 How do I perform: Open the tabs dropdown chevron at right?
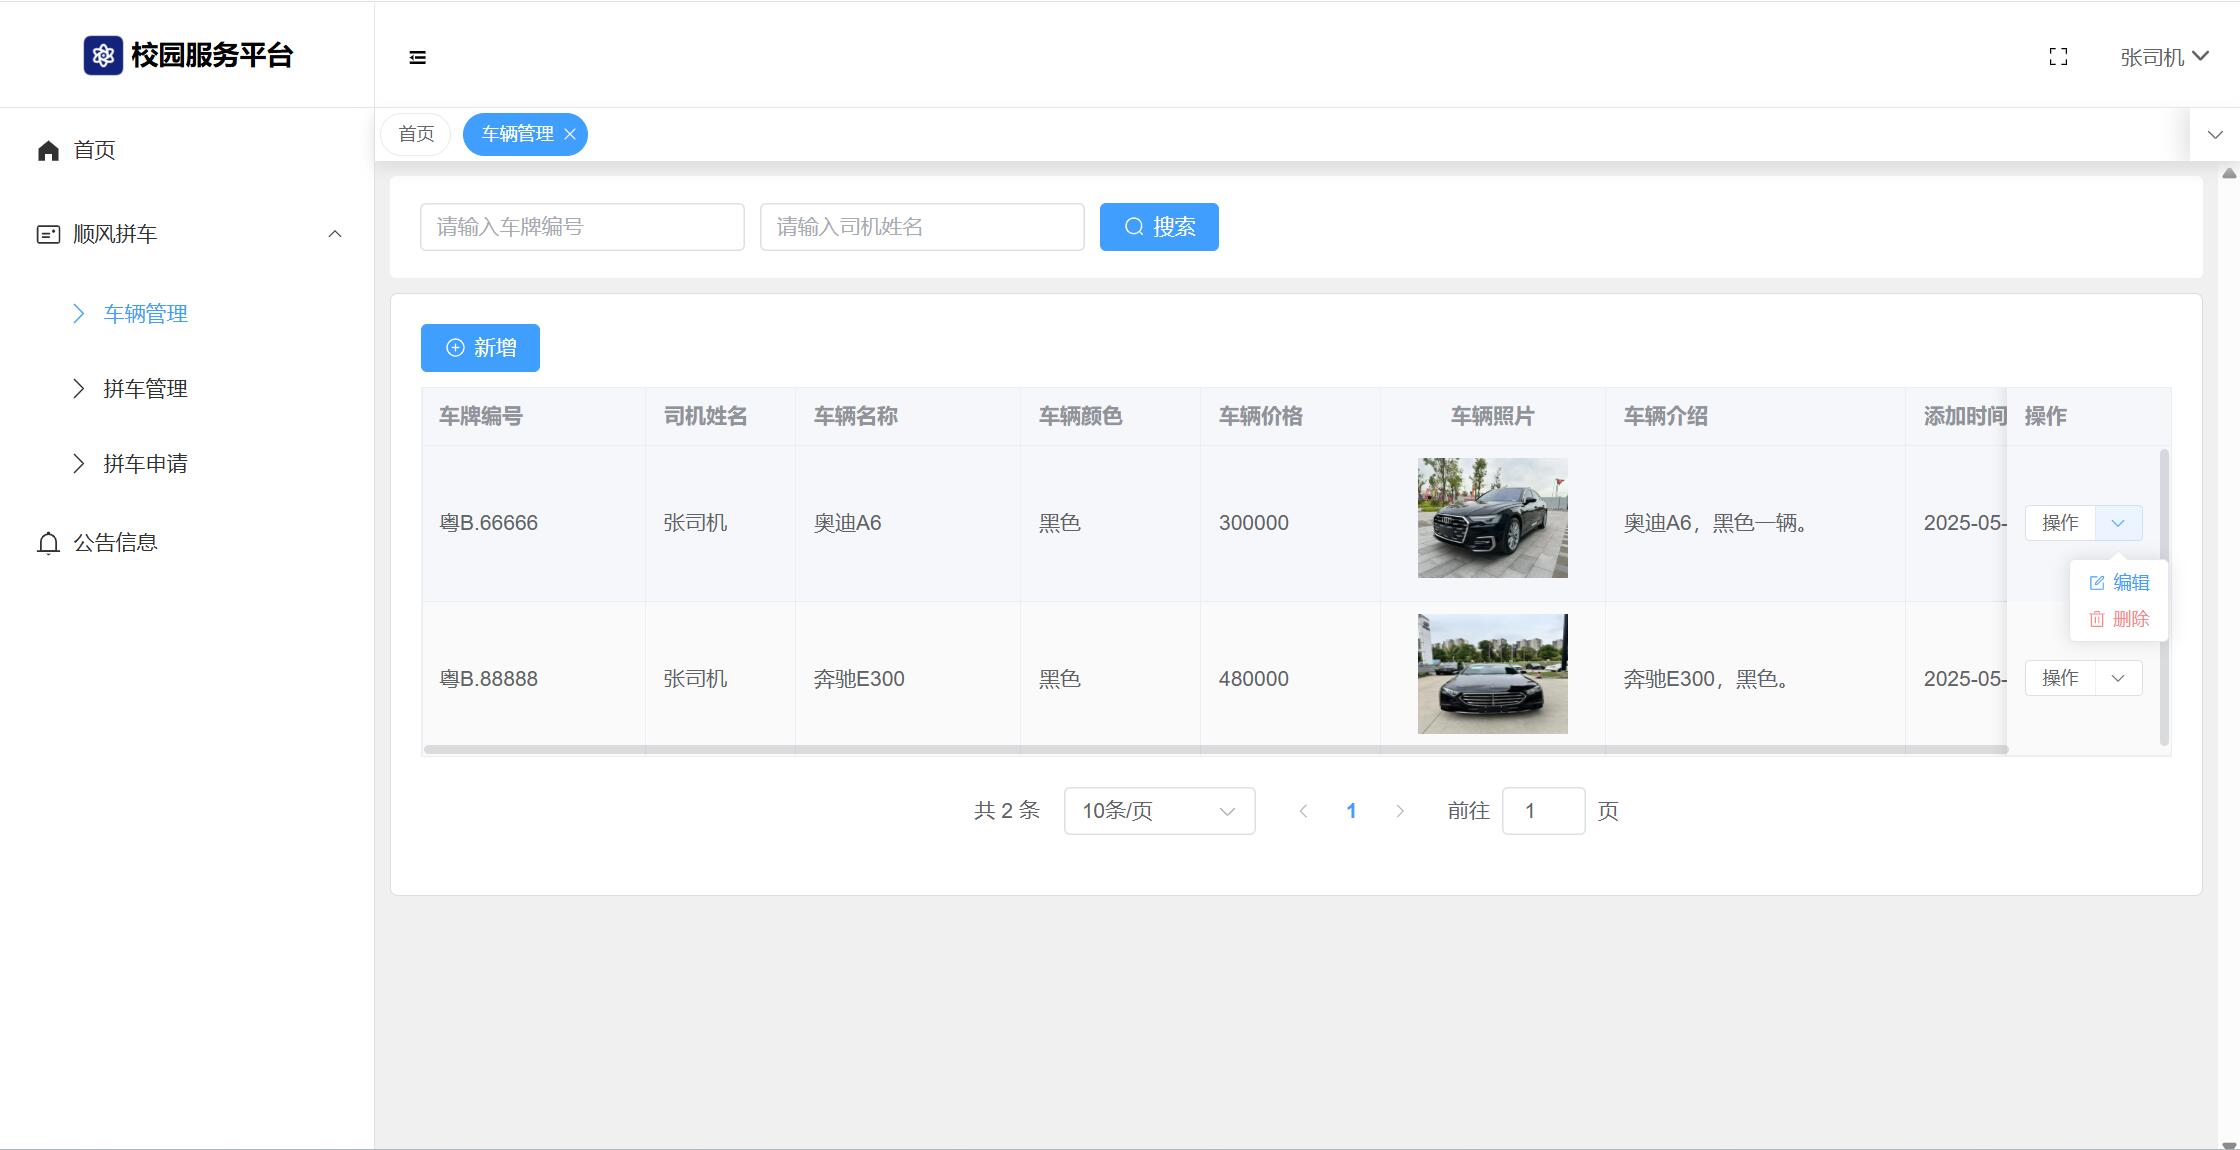pyautogui.click(x=2215, y=135)
